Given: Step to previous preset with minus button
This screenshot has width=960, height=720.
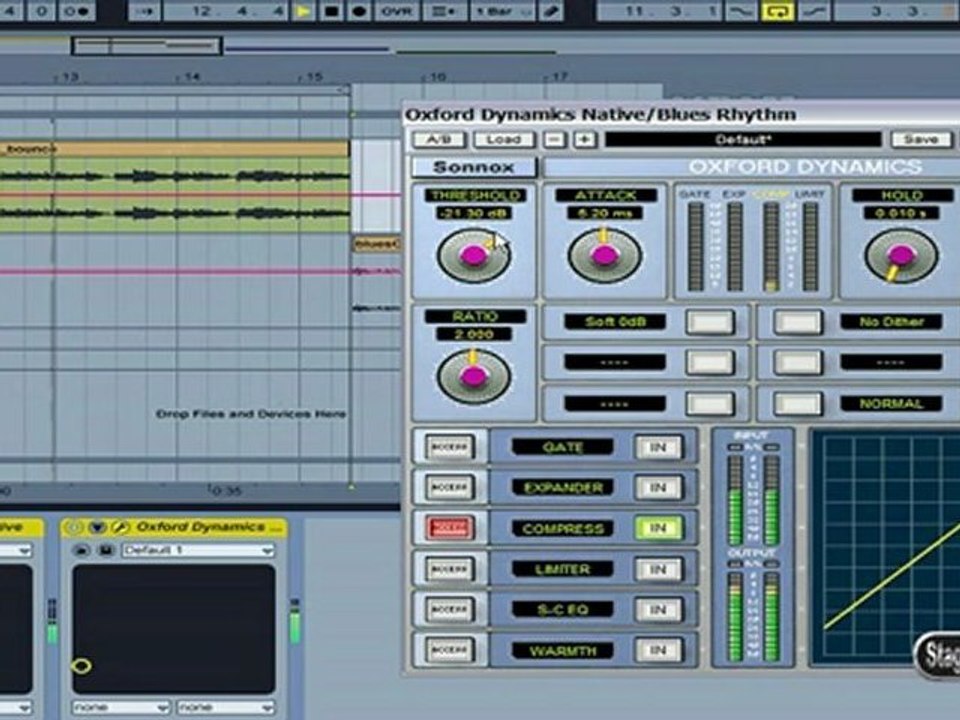Looking at the screenshot, I should tap(555, 140).
